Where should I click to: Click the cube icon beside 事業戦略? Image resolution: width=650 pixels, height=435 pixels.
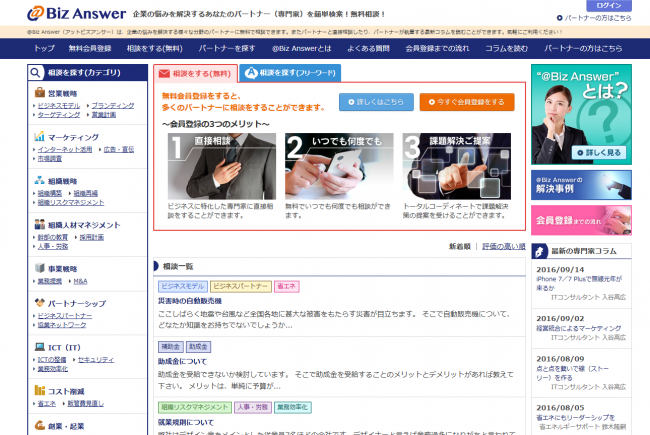click(39, 268)
